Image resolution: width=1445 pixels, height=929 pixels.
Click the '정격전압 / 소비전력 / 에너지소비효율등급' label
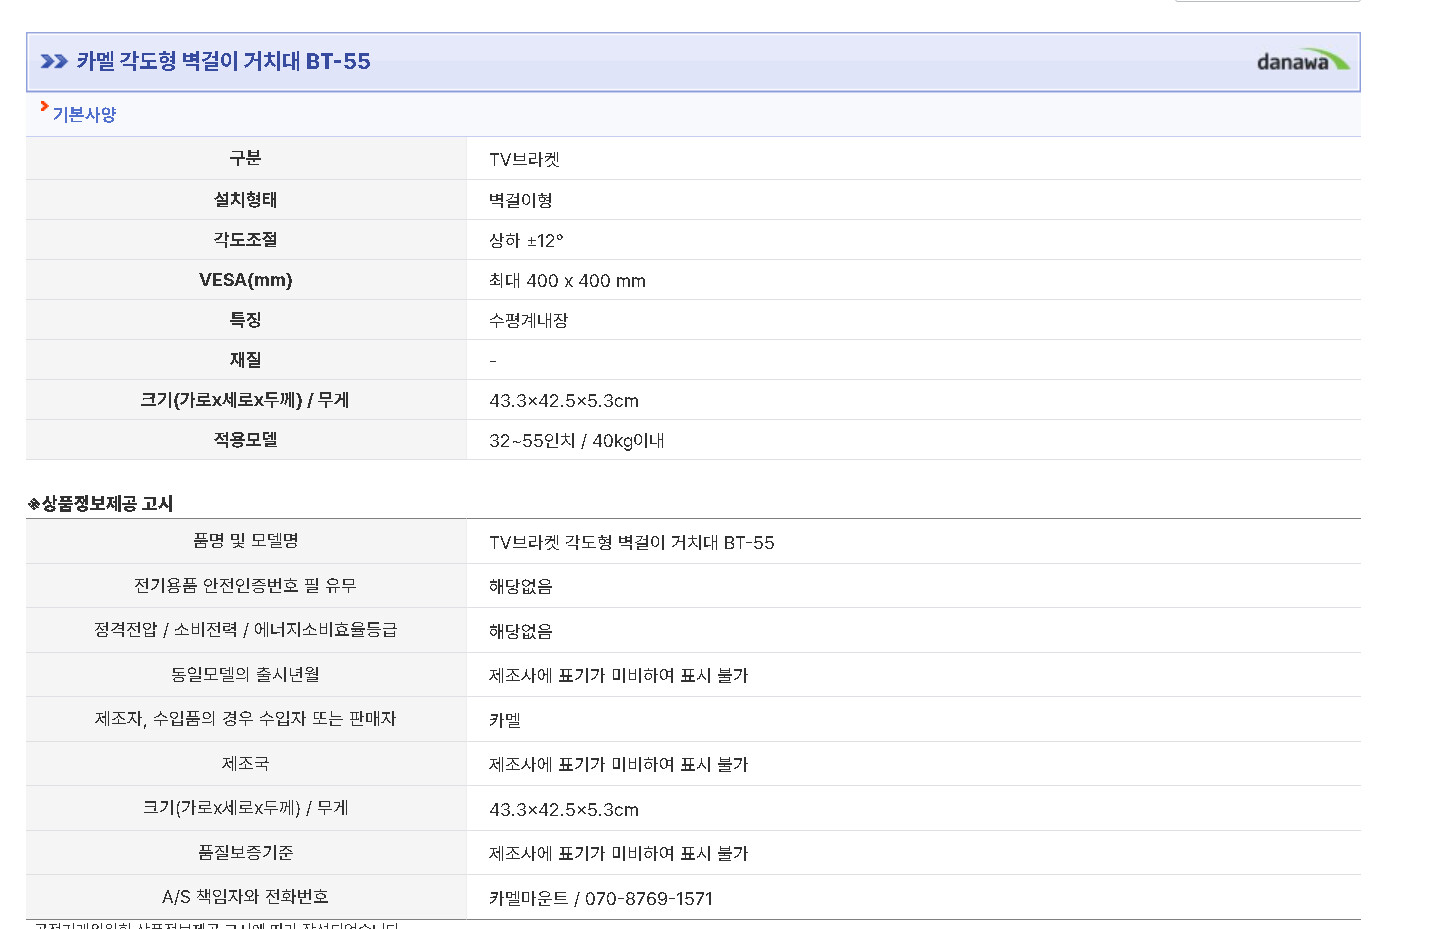[x=245, y=629]
